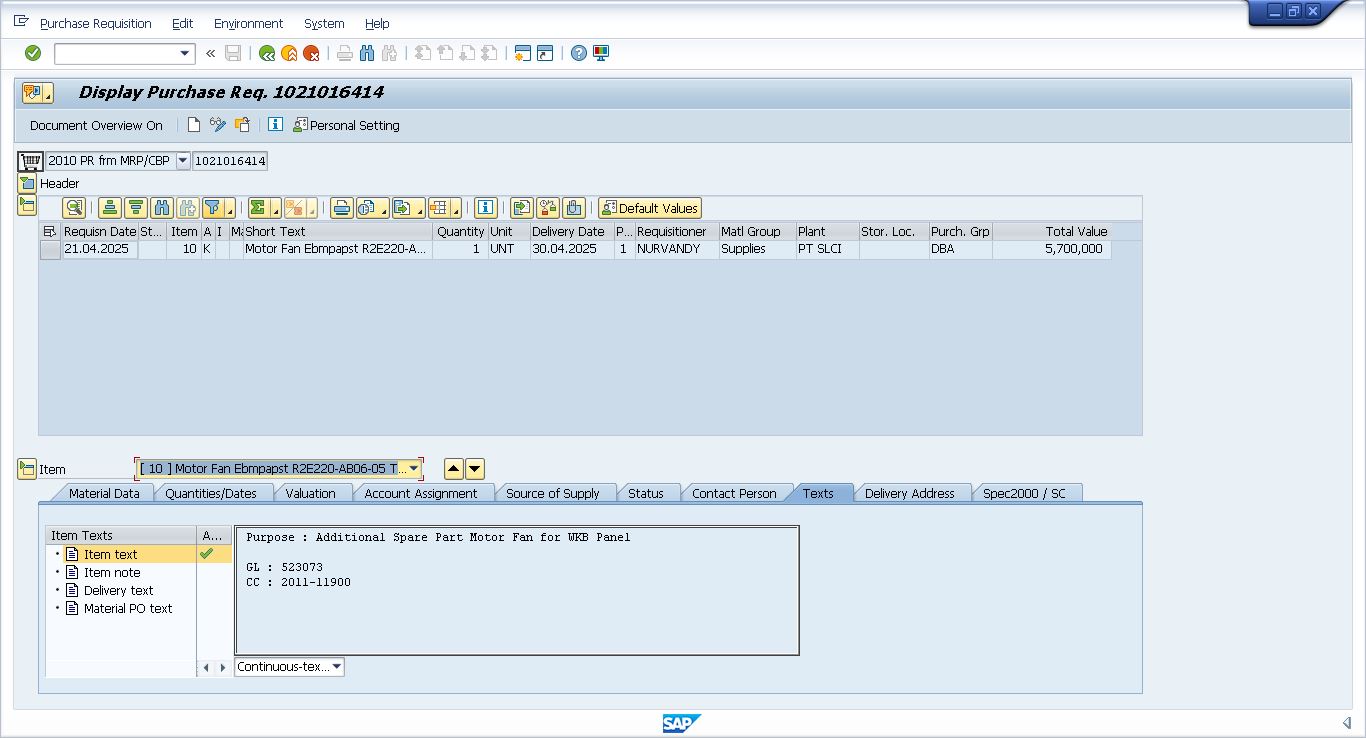The height and width of the screenshot is (738, 1366).
Task: Click the Sort Ascending icon
Action: 110,208
